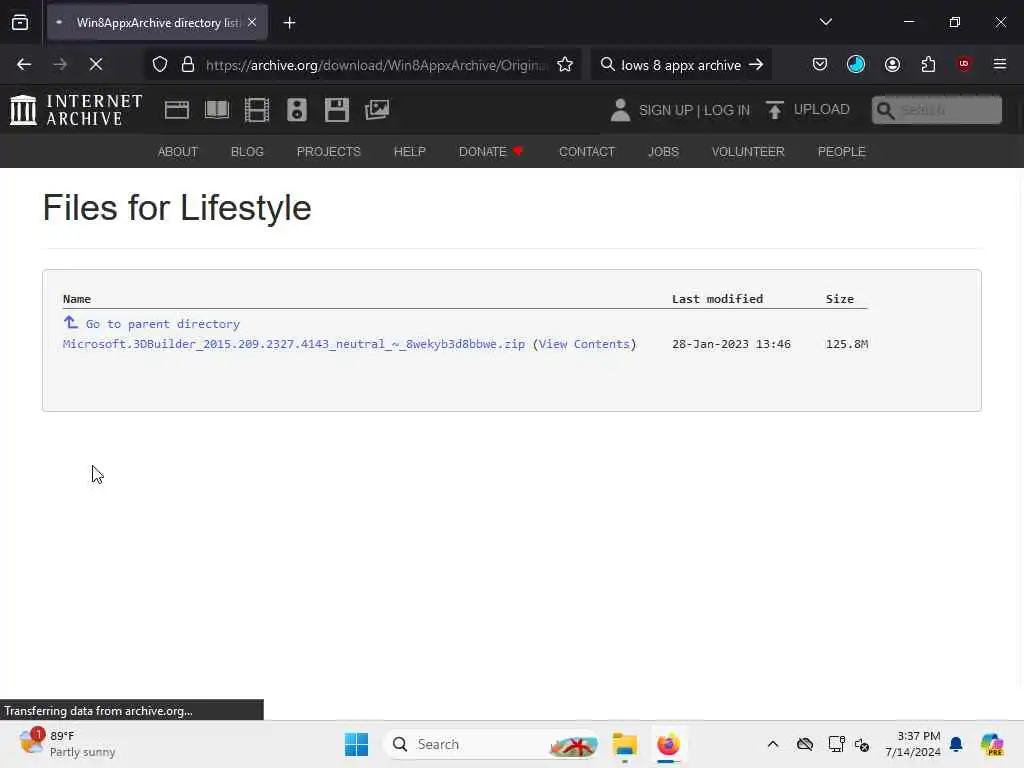Click the SIGN UP link
The width and height of the screenshot is (1024, 768).
coord(666,110)
